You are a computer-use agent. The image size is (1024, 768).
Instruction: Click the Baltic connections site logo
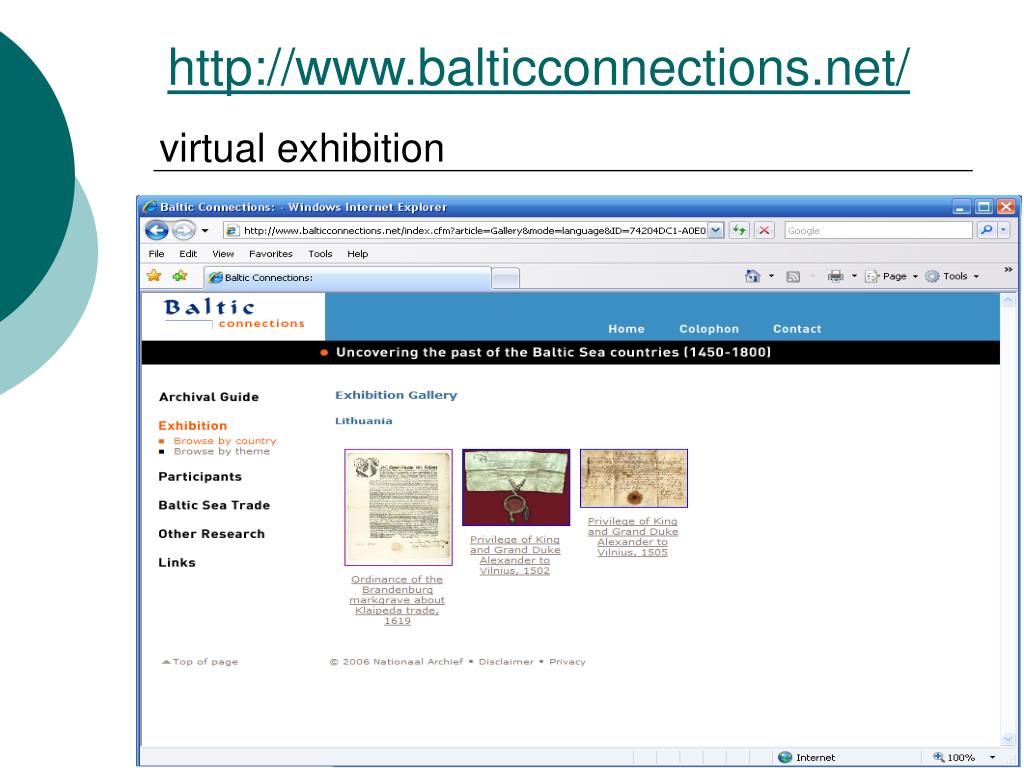tap(234, 314)
